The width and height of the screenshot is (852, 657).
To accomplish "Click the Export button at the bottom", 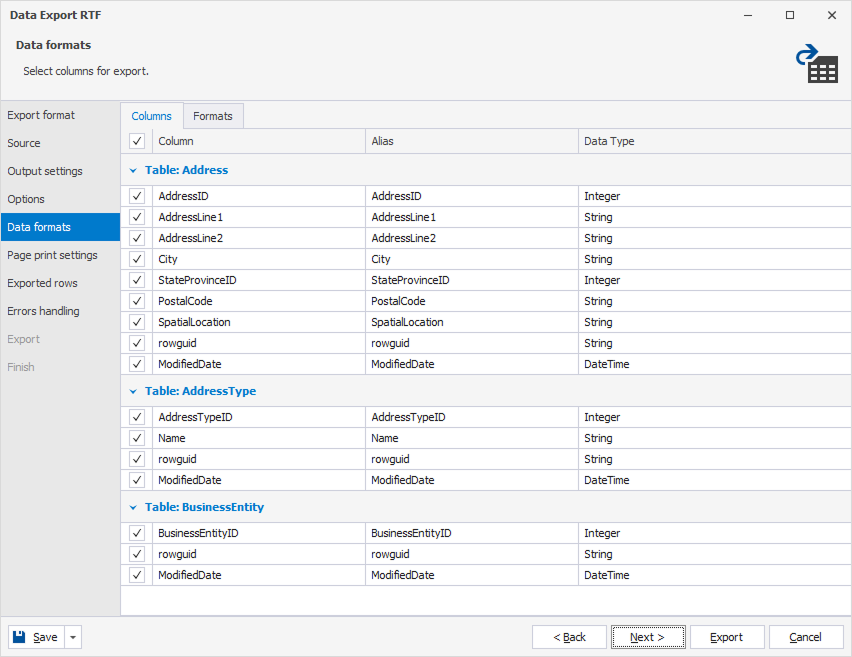I will click(726, 637).
